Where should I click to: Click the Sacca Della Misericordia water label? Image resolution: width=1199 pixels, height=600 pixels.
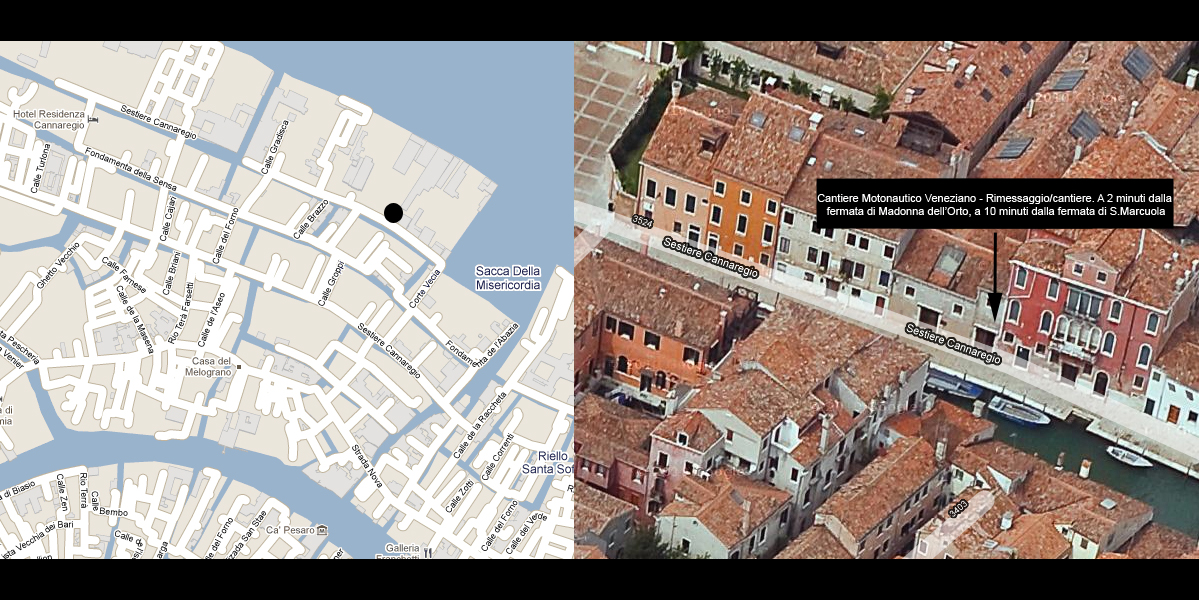pyautogui.click(x=508, y=278)
